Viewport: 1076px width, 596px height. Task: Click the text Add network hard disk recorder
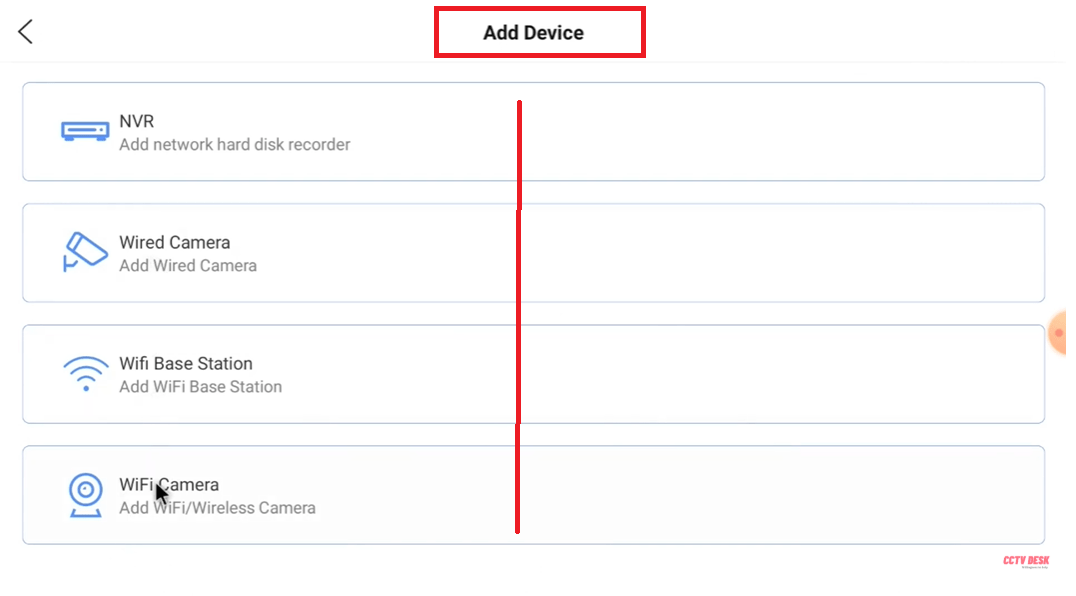235,145
